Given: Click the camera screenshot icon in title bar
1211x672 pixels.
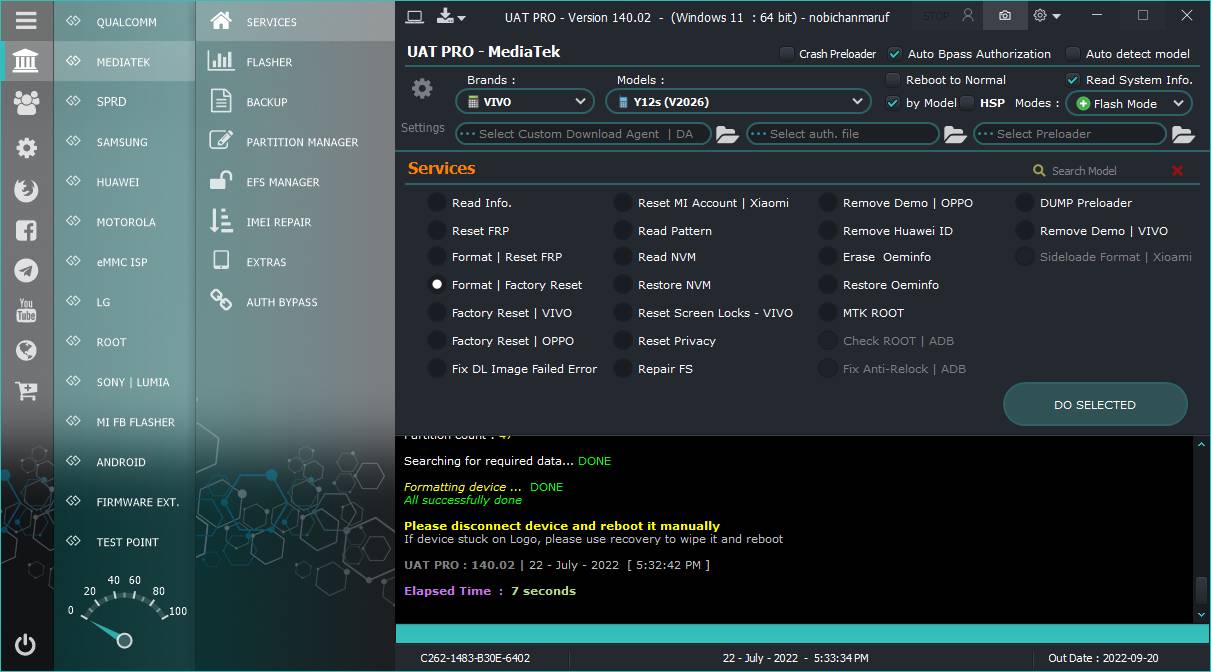Looking at the screenshot, I should tap(1005, 16).
